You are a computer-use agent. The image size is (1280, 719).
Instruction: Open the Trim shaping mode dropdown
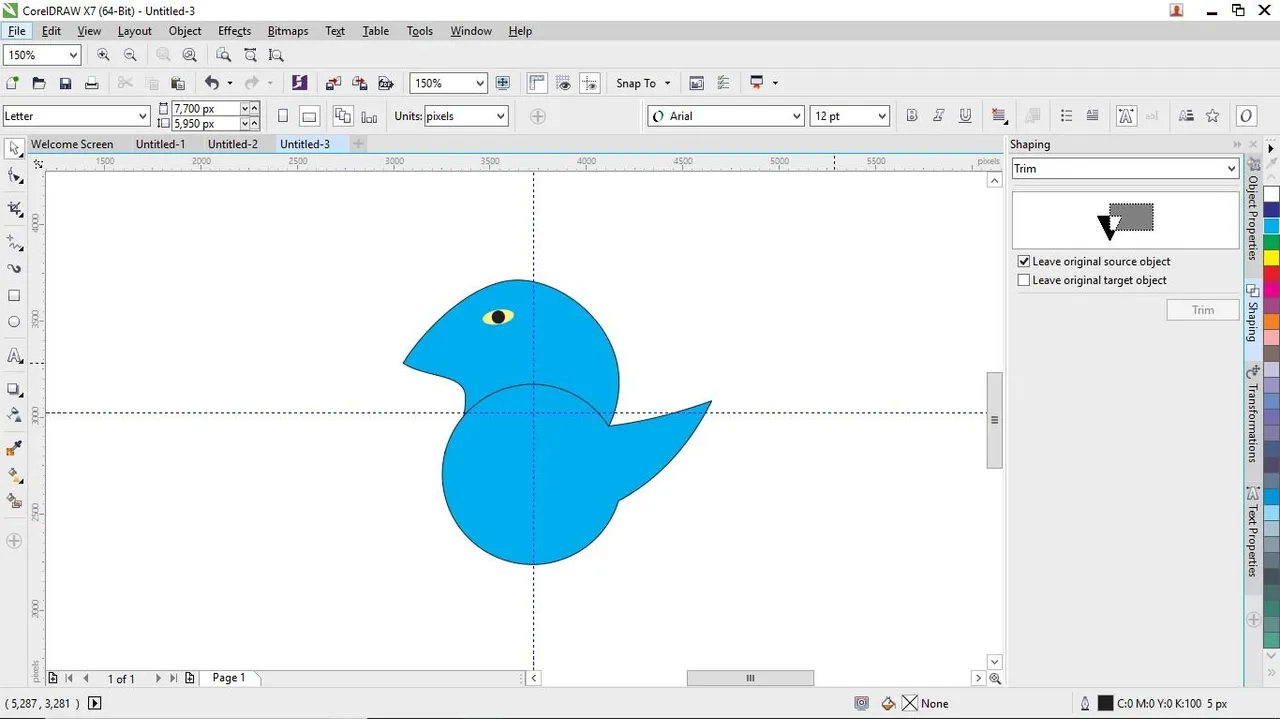tap(1231, 169)
